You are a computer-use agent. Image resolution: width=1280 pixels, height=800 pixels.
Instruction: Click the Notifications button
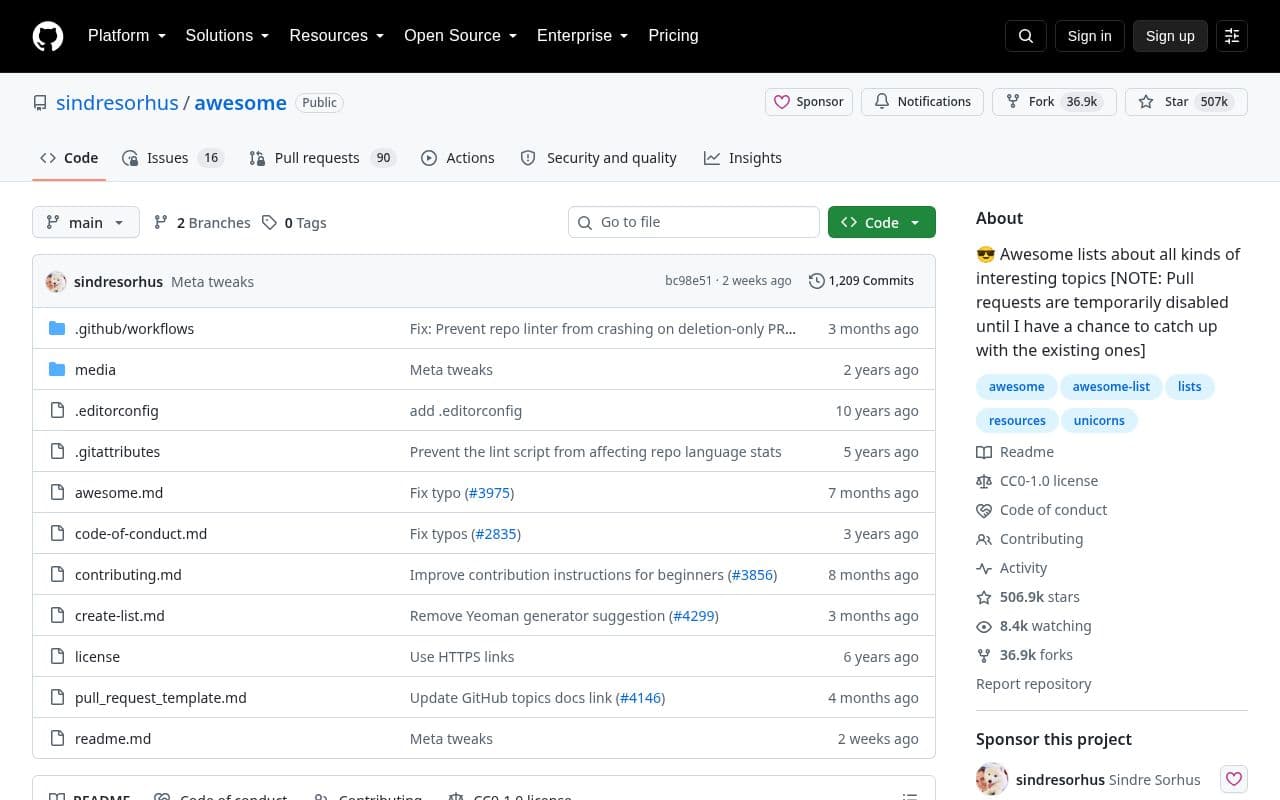pyautogui.click(x=923, y=102)
